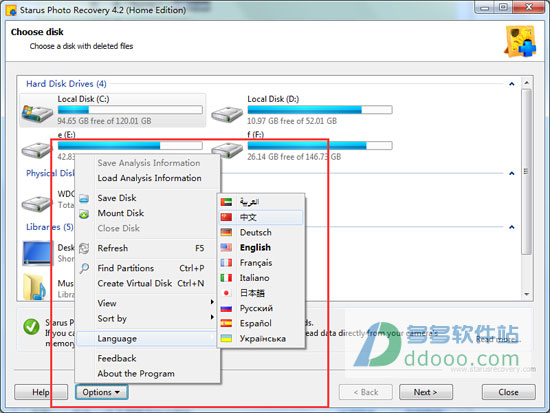This screenshot has height=413, width=550.
Task: Collapse the Hard Disk Drives group
Action: point(512,84)
